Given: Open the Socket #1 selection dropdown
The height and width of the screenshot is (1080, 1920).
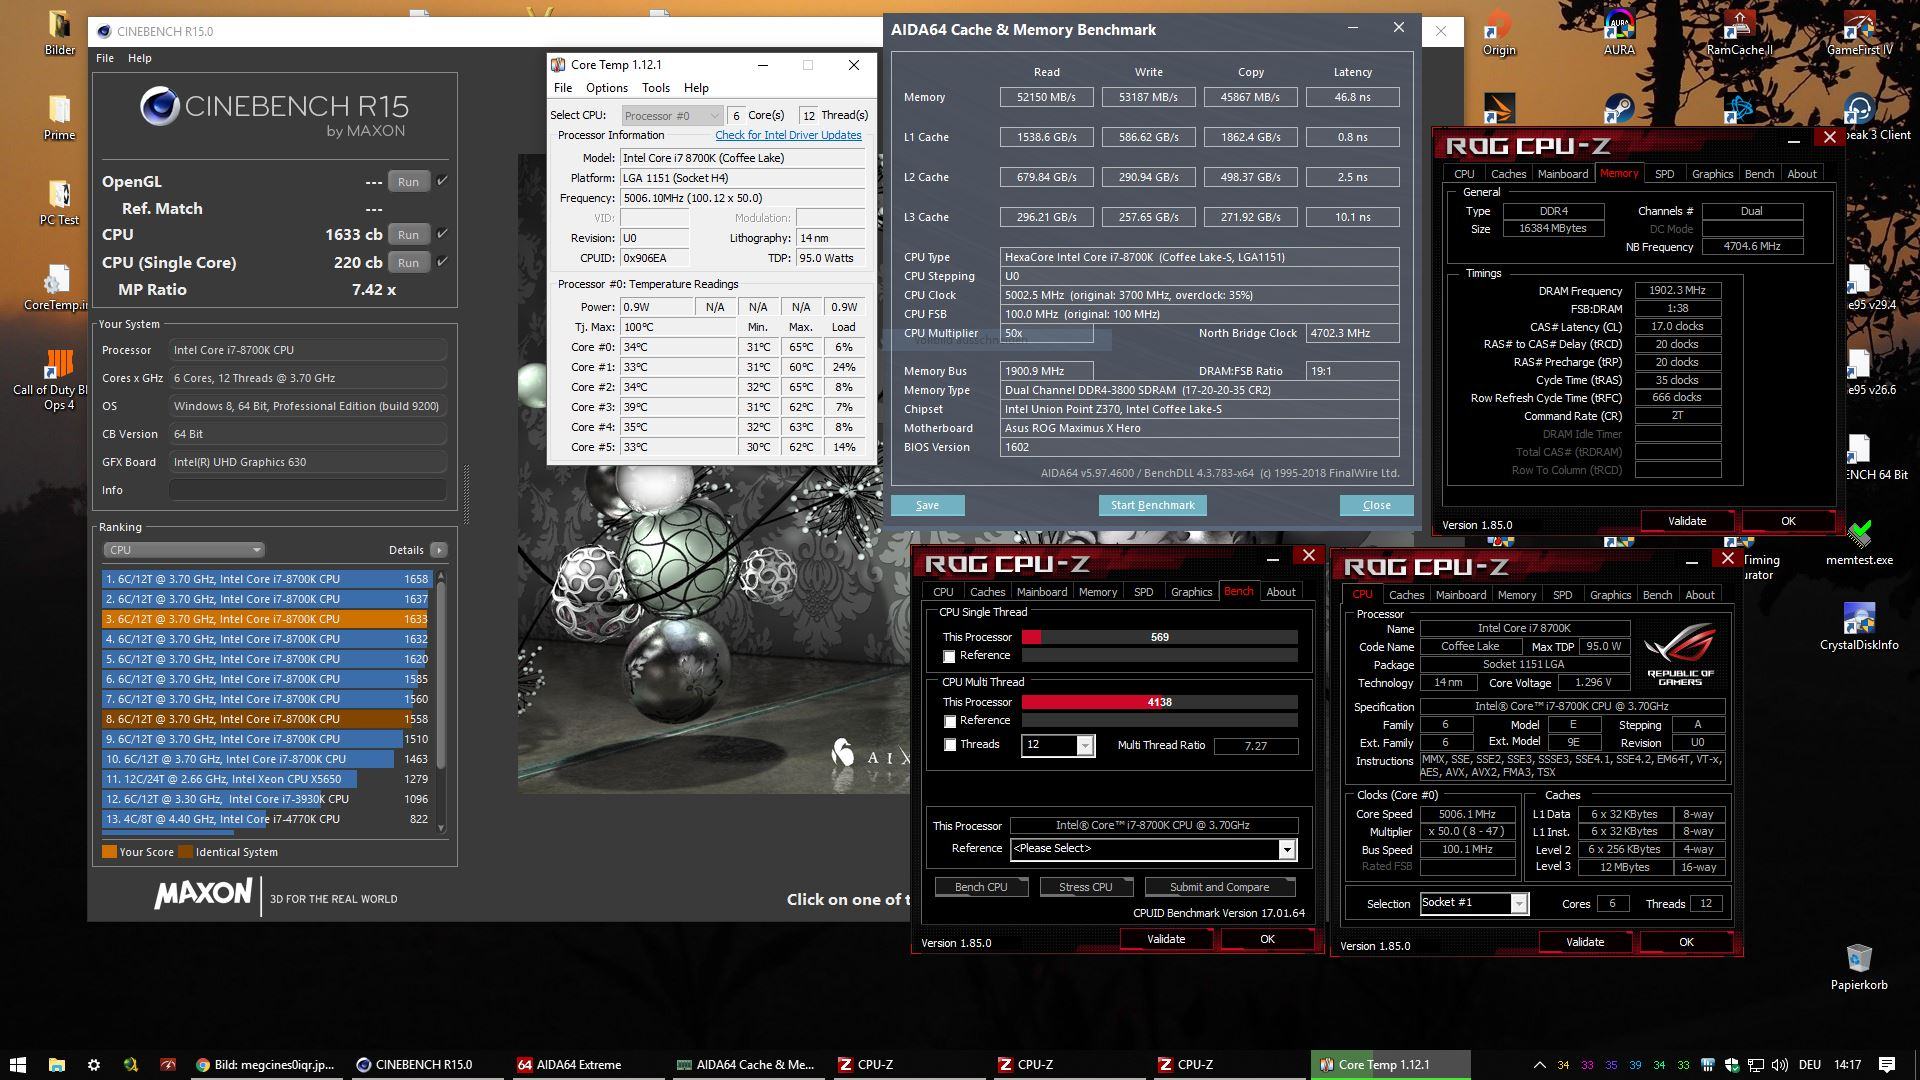Looking at the screenshot, I should [1518, 904].
